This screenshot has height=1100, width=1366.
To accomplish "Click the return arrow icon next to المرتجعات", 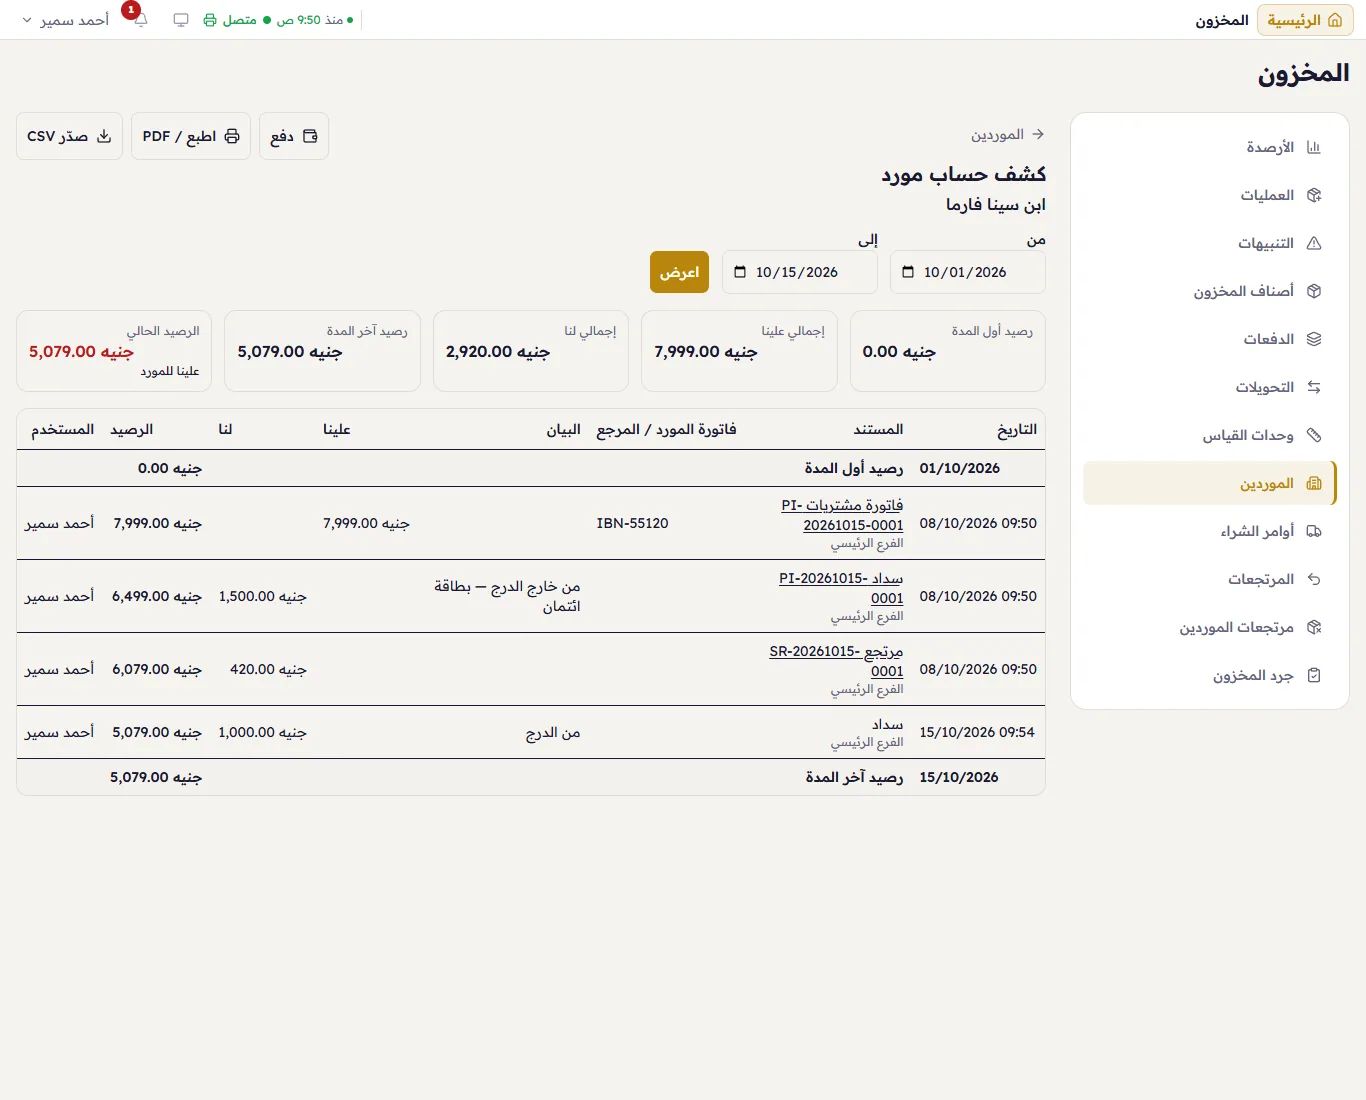I will 1314,579.
